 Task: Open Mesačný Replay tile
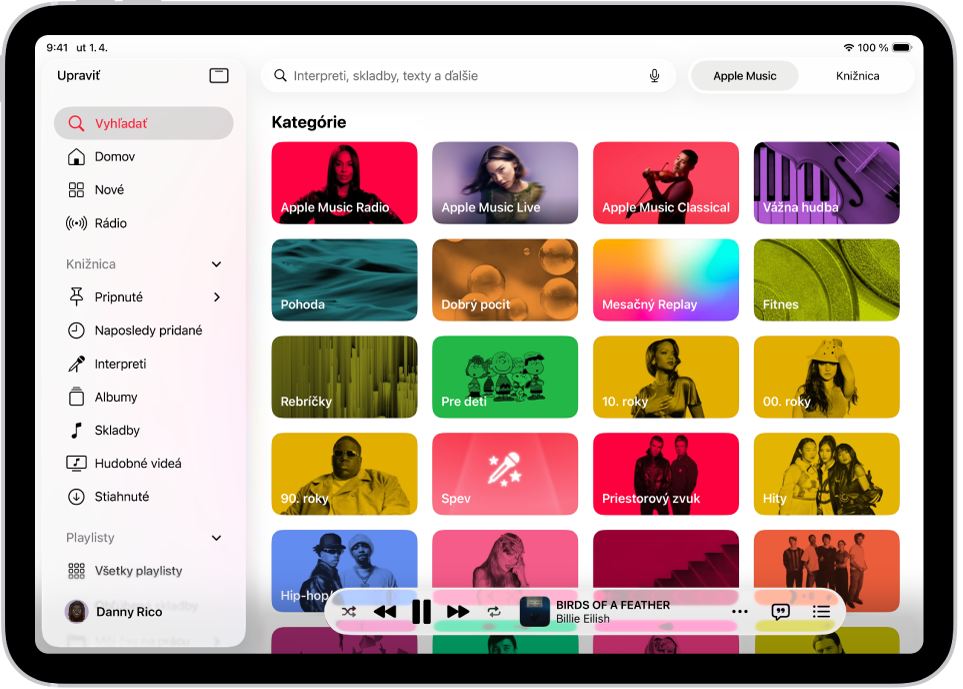666,280
